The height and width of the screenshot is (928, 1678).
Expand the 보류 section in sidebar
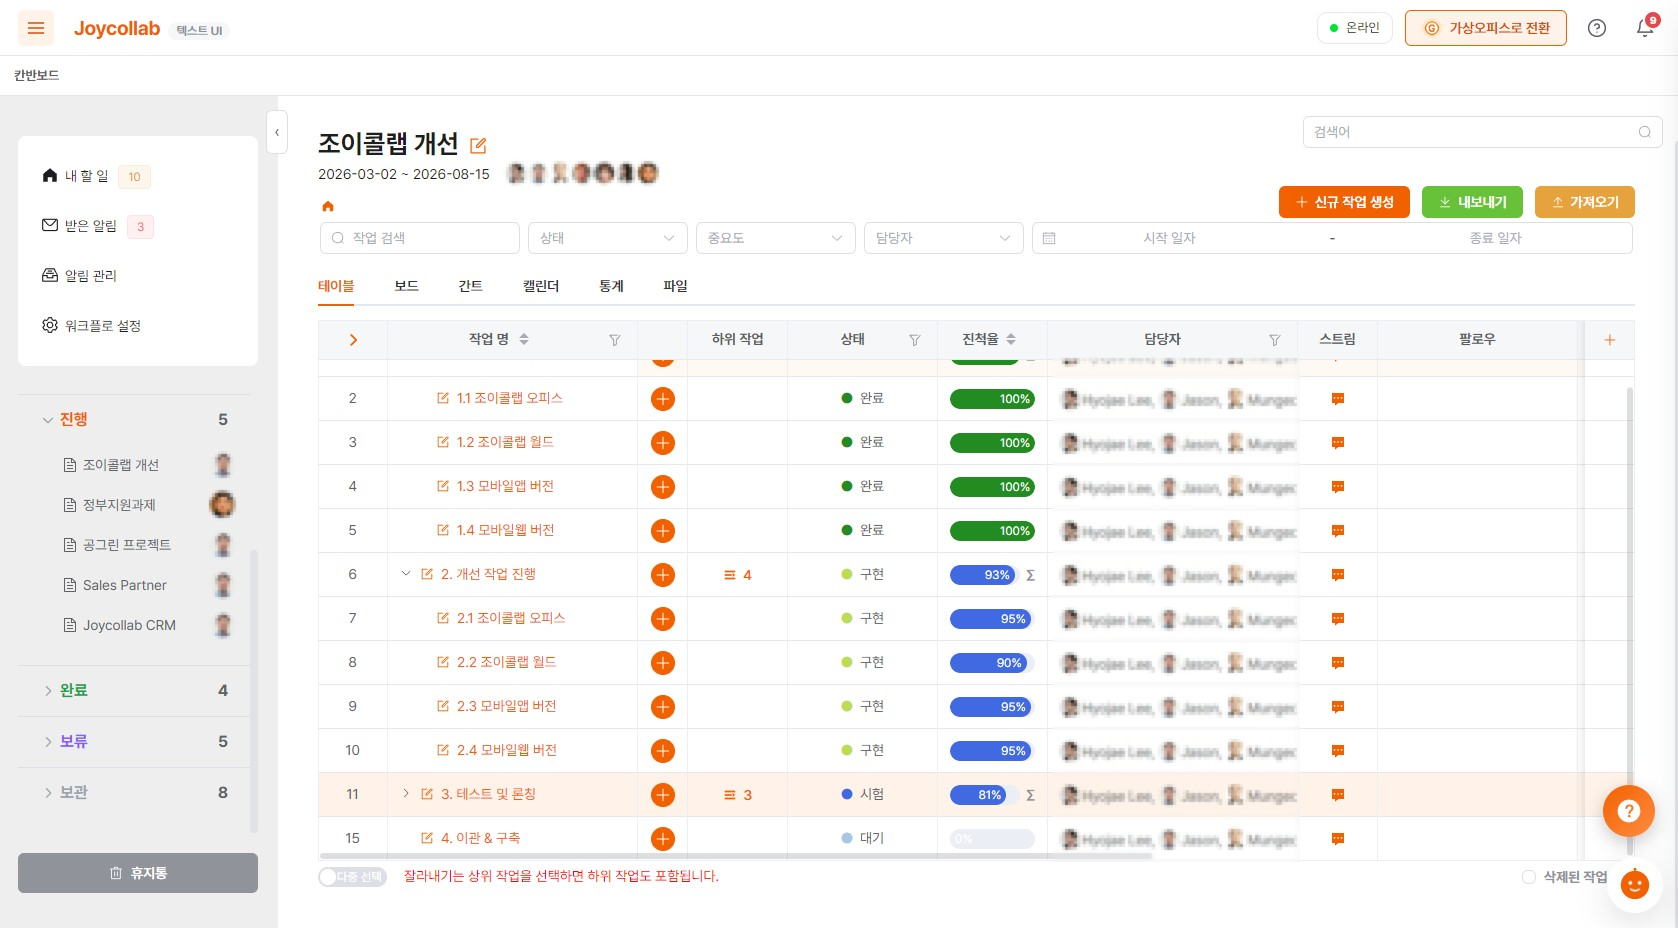(x=47, y=742)
